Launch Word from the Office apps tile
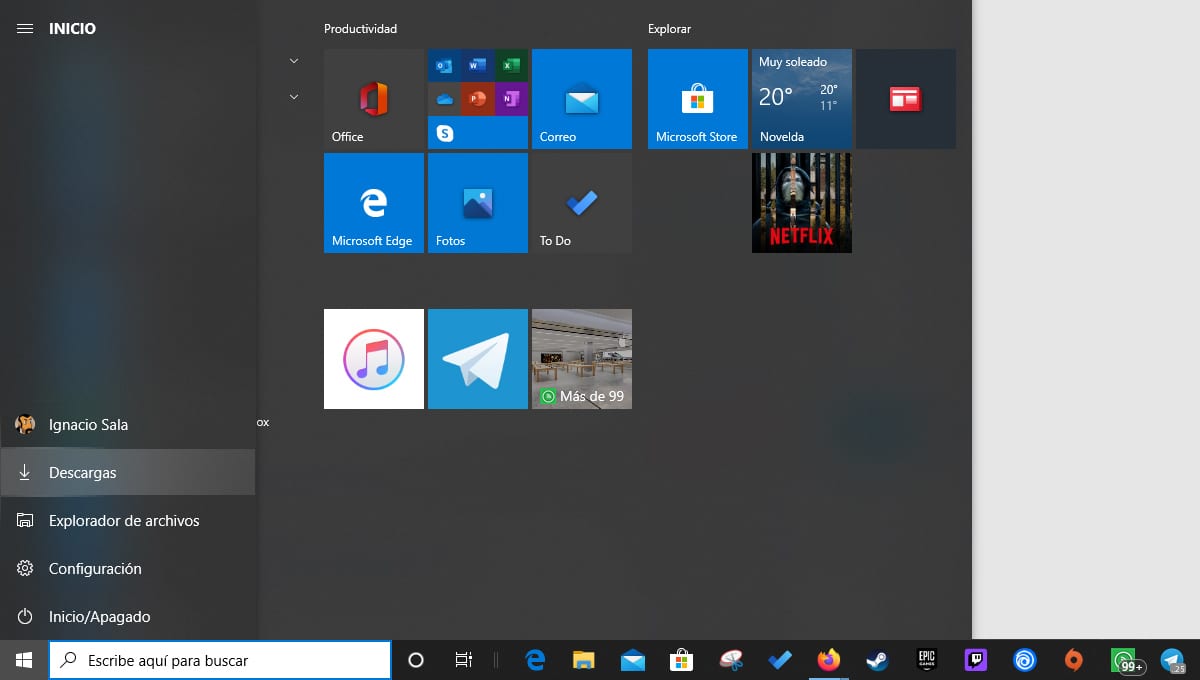Viewport: 1200px width, 680px height. (x=478, y=66)
